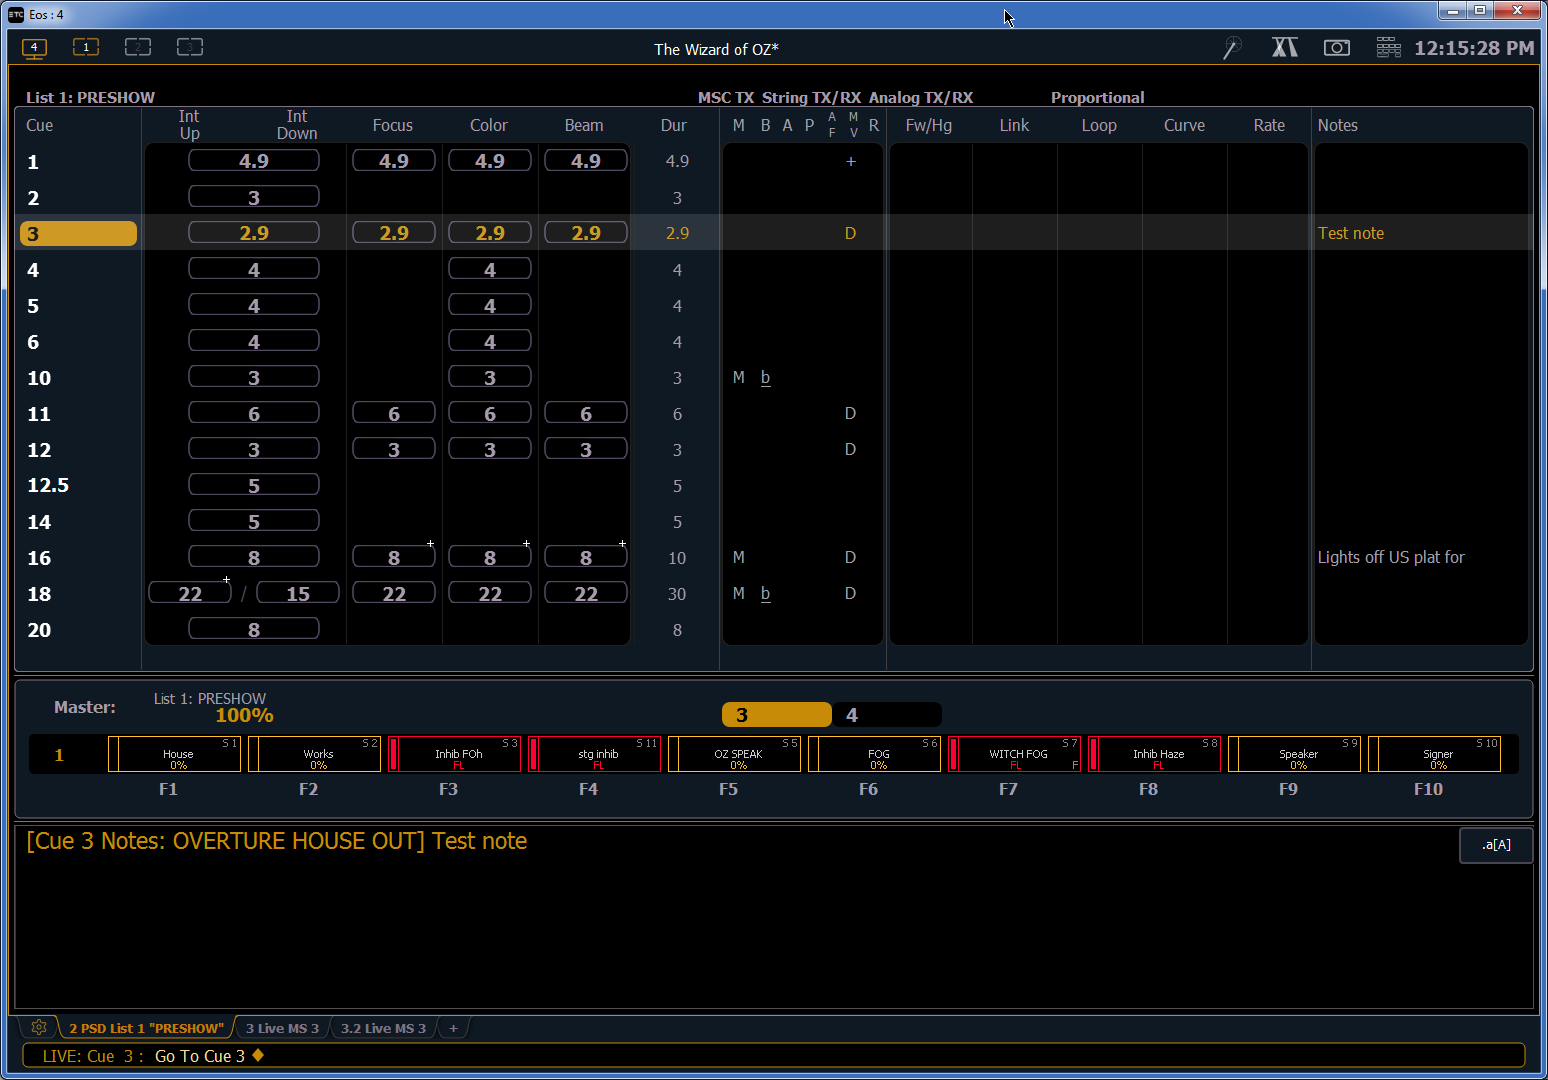The width and height of the screenshot is (1548, 1080).
Task: Switch to 3 Live MS 3 tab
Action: pos(283,1028)
